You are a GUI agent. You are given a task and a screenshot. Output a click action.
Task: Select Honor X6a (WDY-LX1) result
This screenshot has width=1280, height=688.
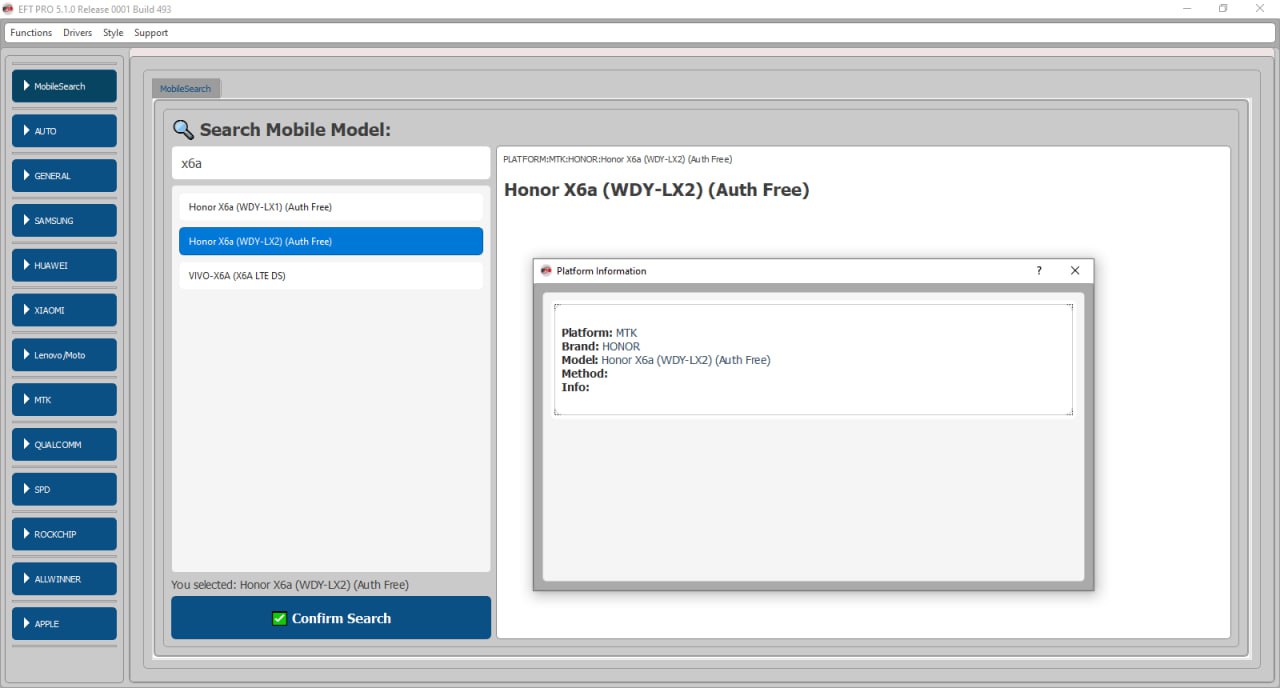click(331, 207)
